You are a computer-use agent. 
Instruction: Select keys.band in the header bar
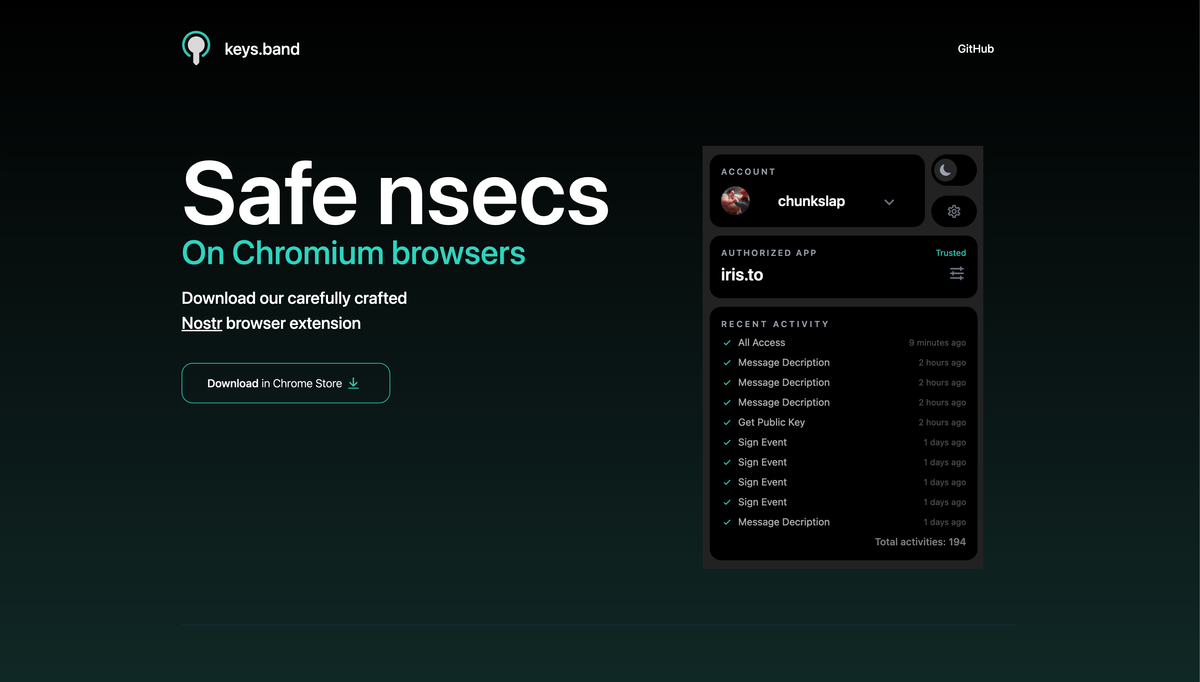(x=263, y=47)
